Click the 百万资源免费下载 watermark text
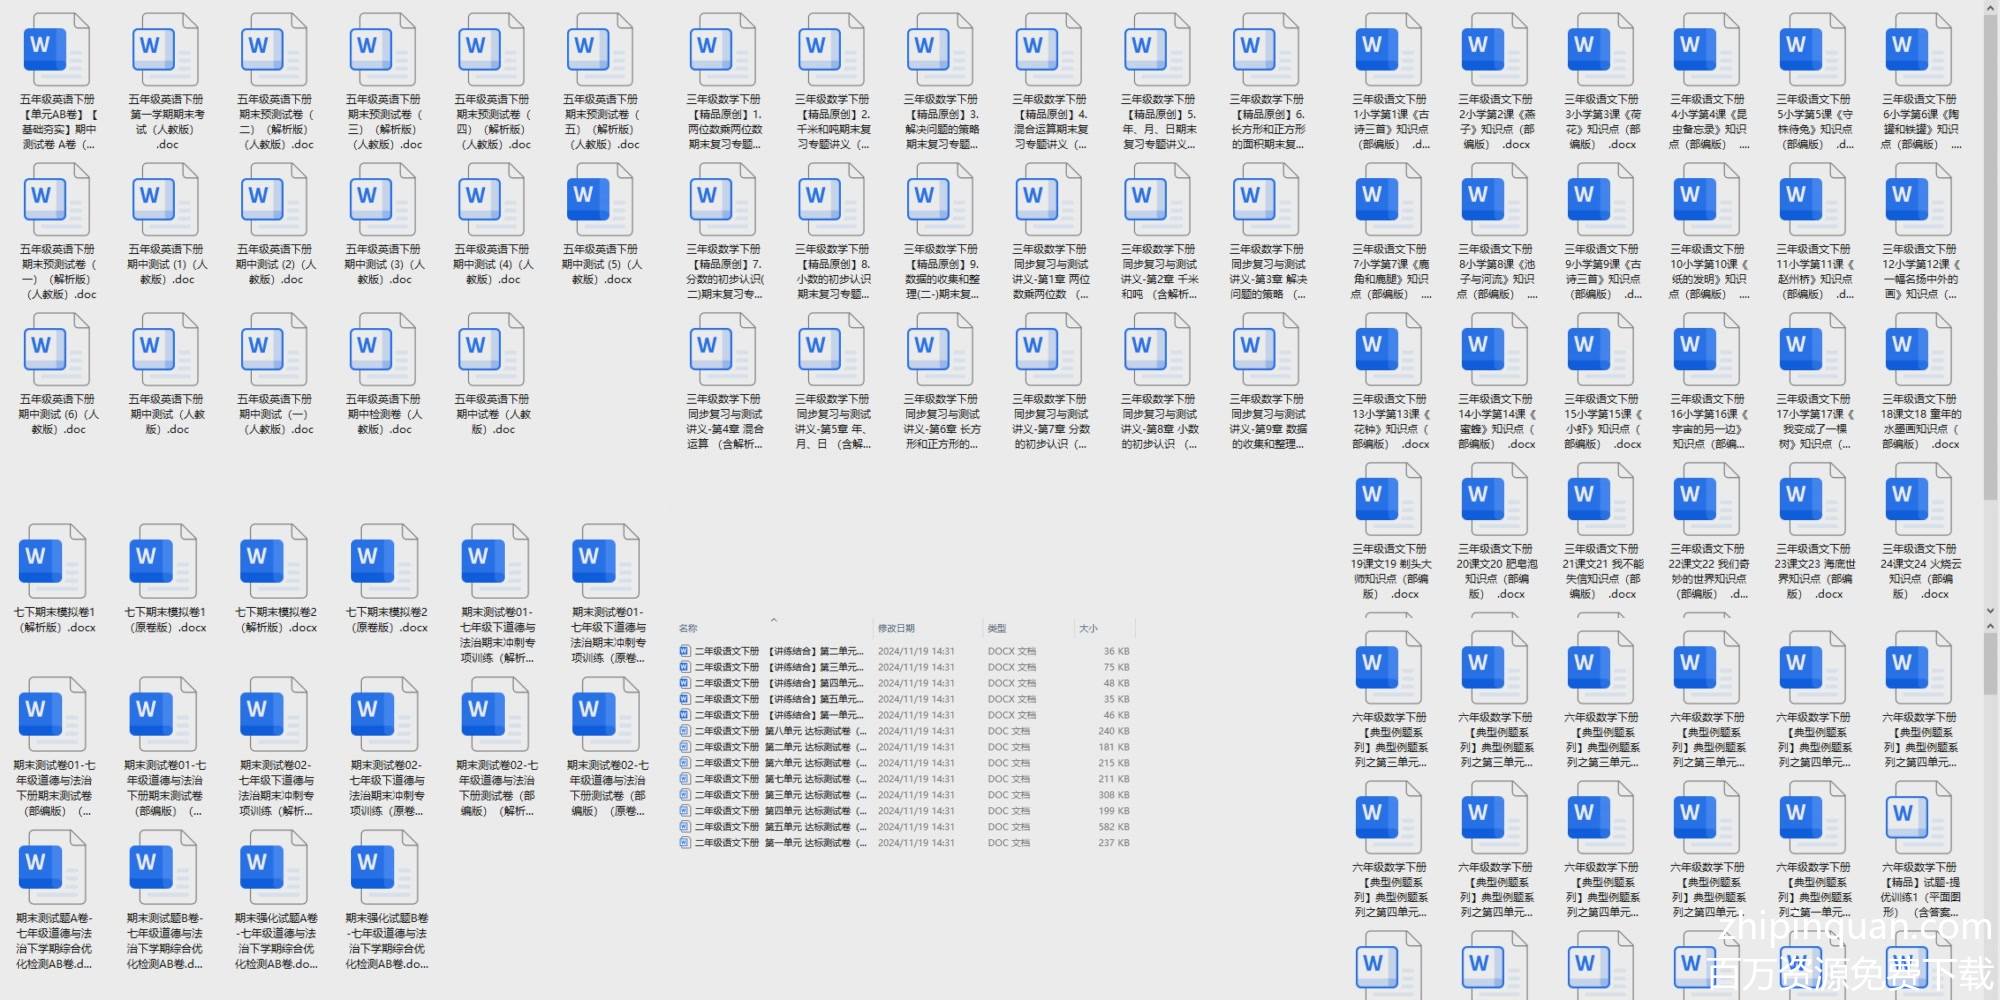The width and height of the screenshot is (2000, 1000). tap(1850, 973)
